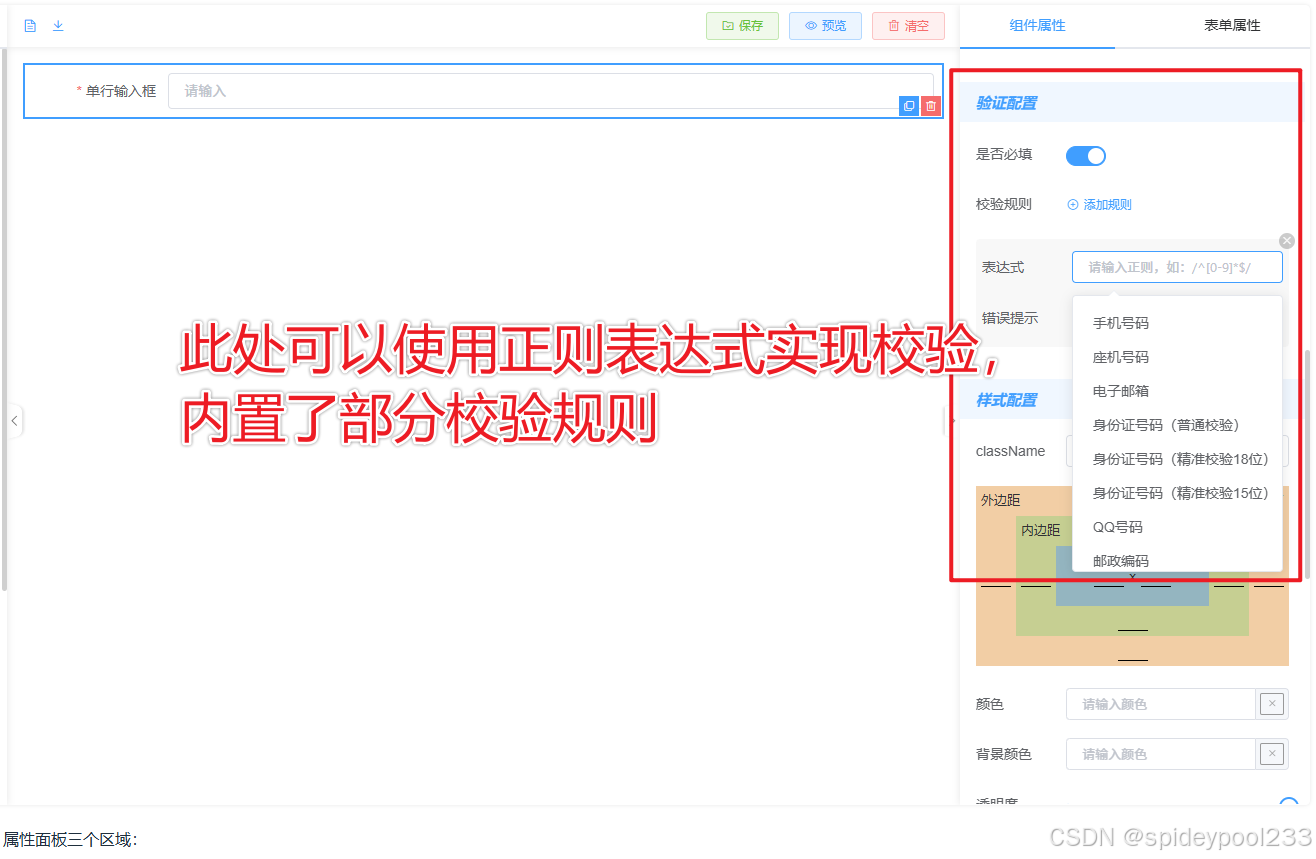Click the 内边距 padding box label
This screenshot has height=859, width=1316.
(1041, 530)
